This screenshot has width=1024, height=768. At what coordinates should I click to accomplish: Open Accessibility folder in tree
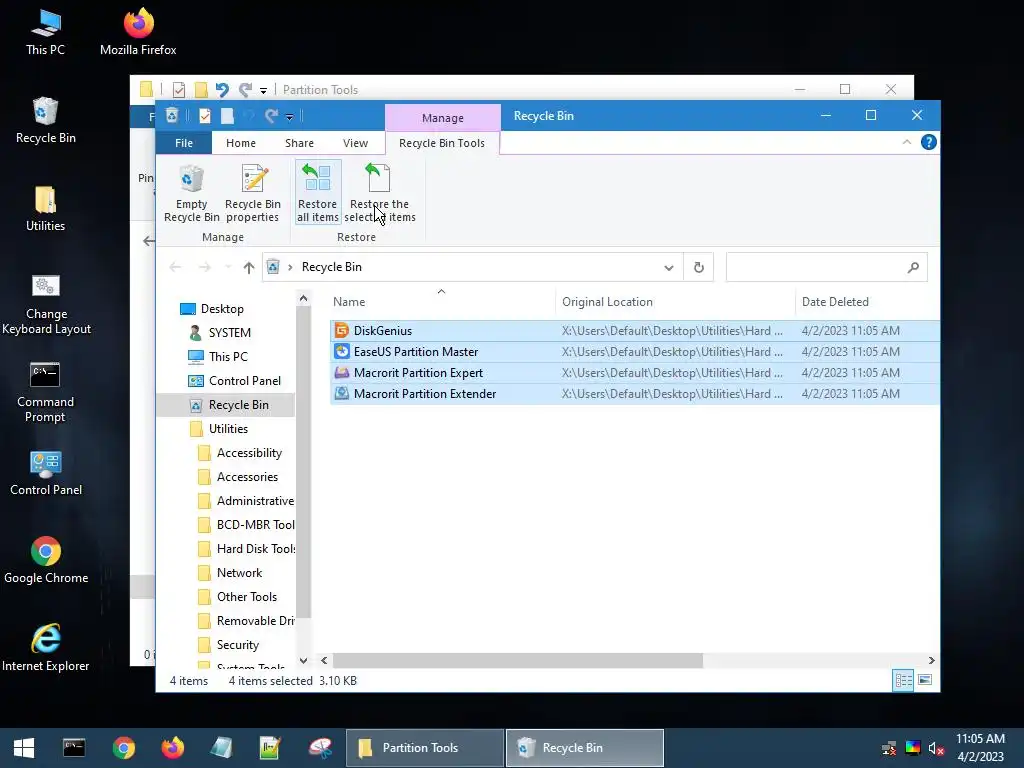point(249,453)
